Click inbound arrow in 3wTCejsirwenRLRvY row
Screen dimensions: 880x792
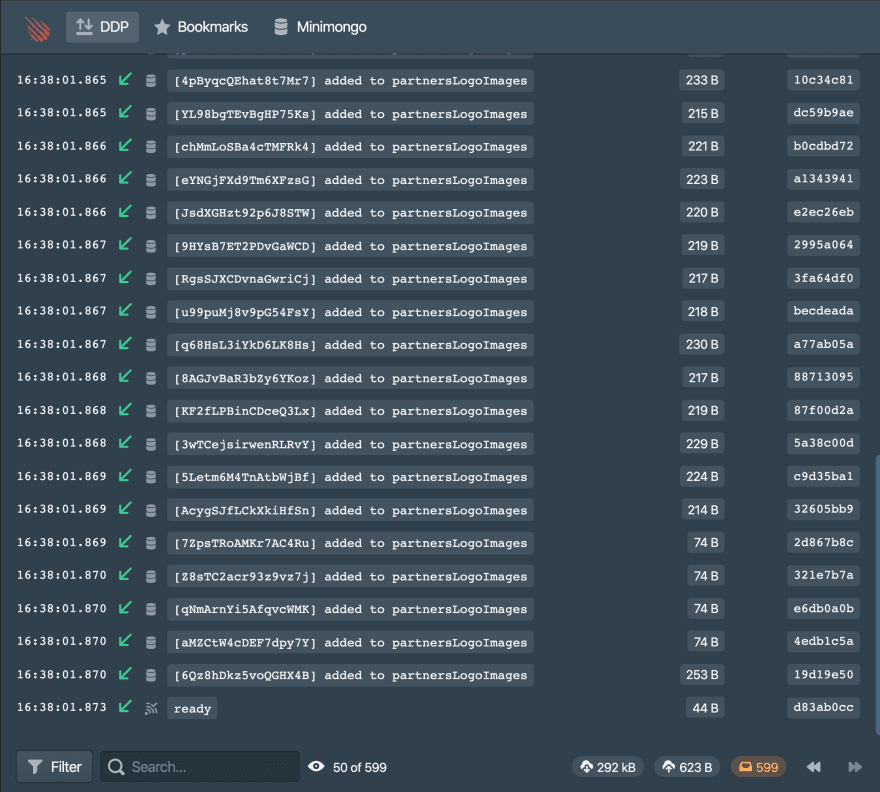pyautogui.click(x=125, y=442)
